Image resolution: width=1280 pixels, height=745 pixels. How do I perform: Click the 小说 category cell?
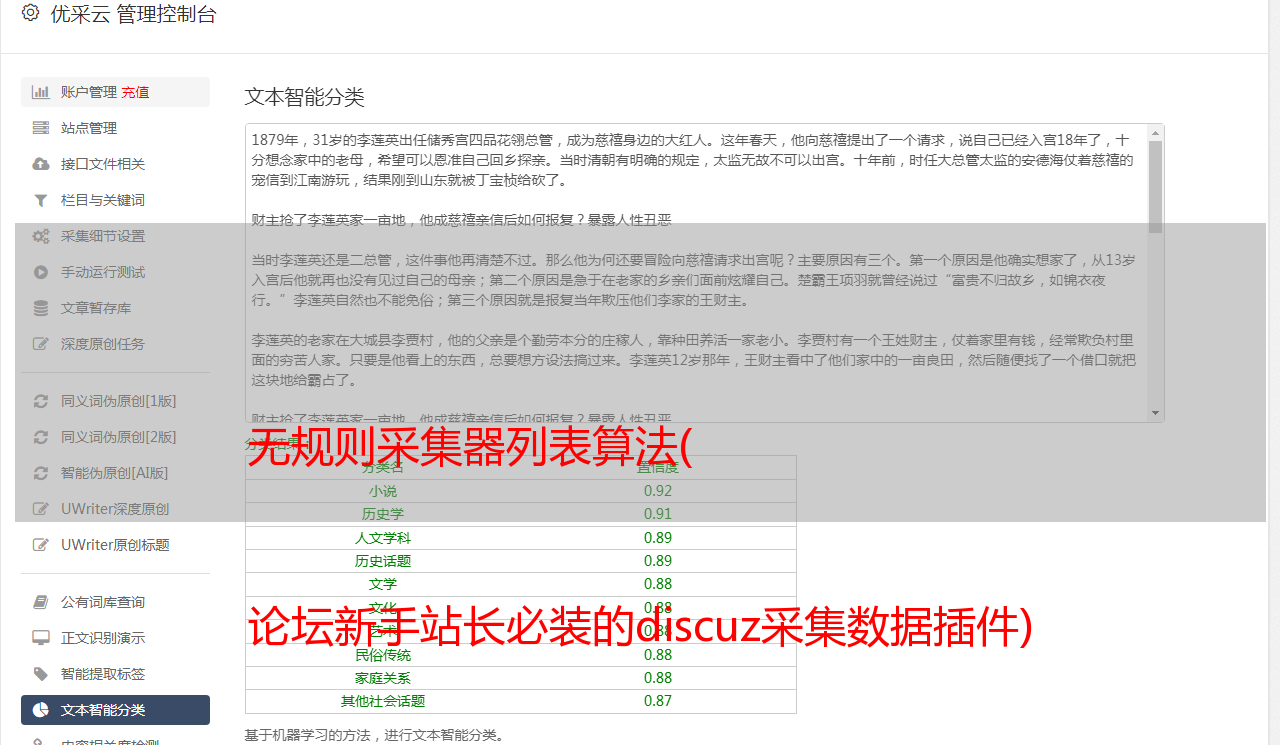[x=383, y=491]
